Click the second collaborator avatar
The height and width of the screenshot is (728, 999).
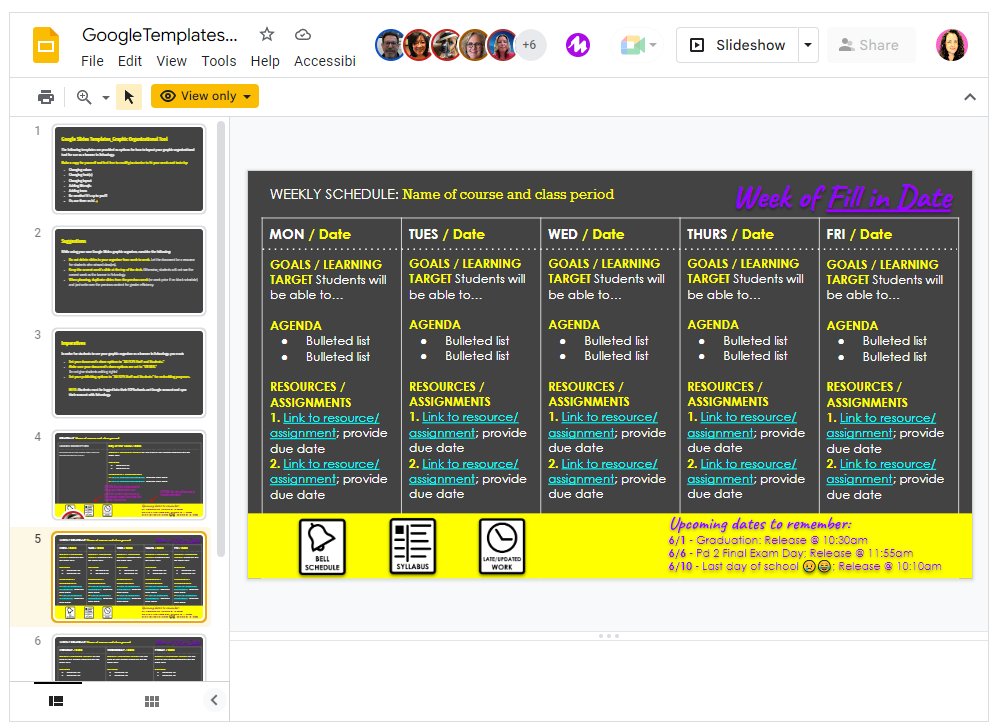(x=418, y=45)
